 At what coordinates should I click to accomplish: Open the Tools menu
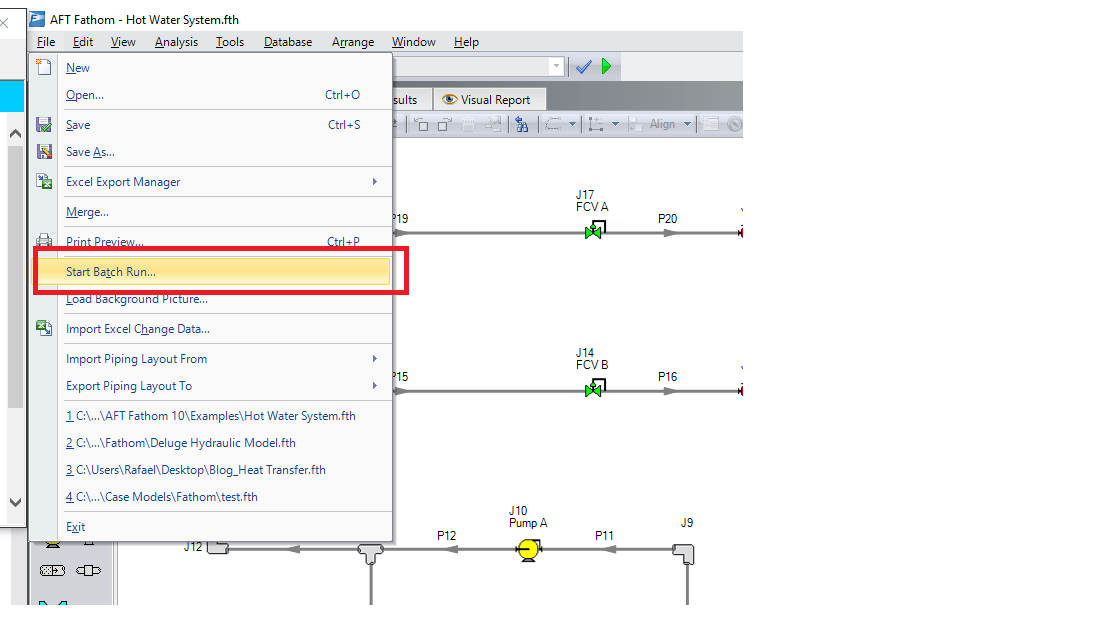pyautogui.click(x=230, y=42)
